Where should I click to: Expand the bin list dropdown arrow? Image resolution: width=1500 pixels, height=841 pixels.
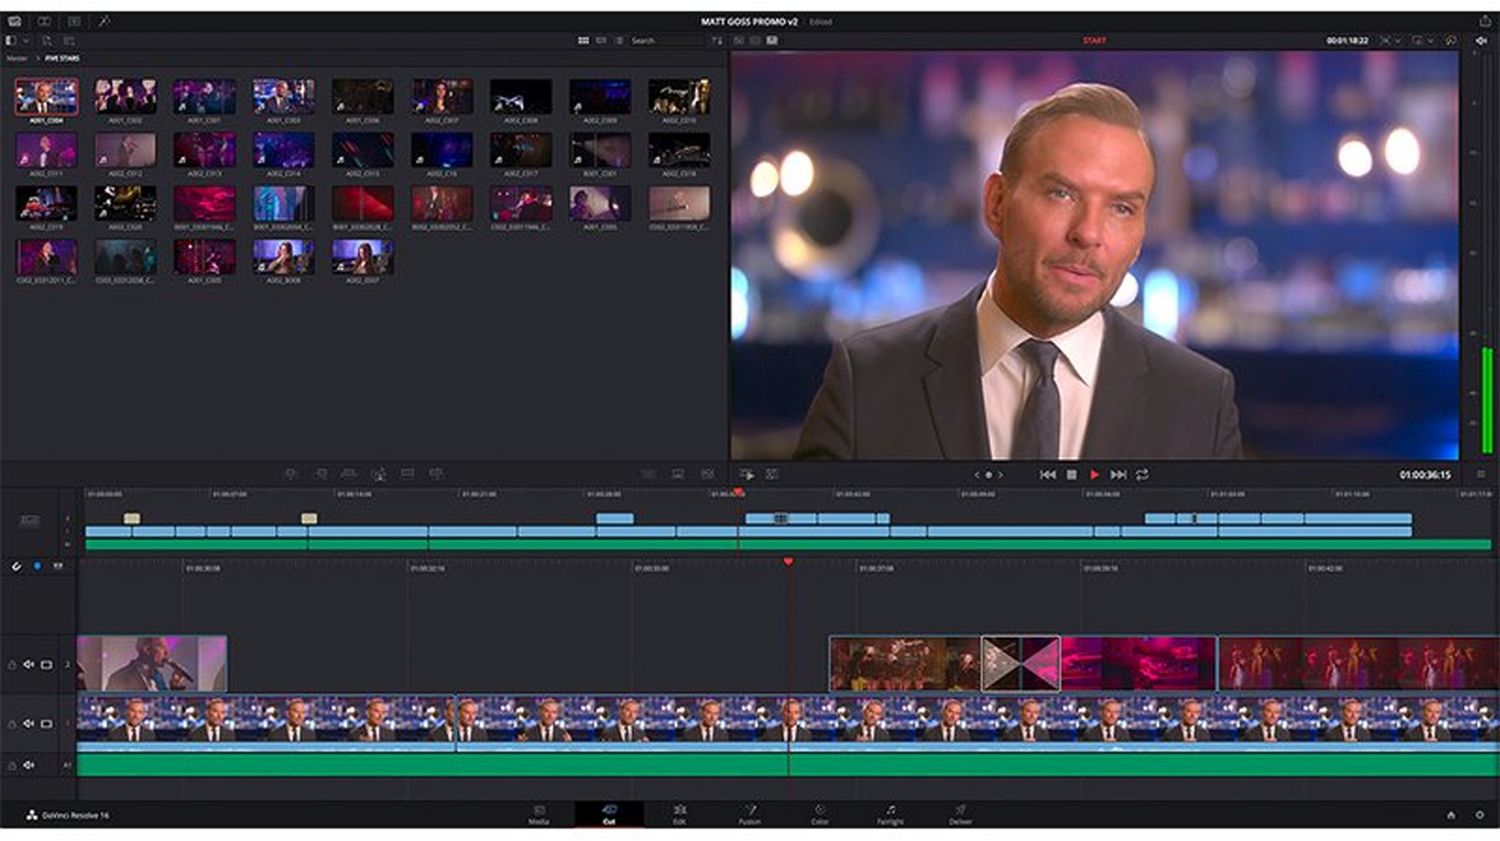coord(25,41)
